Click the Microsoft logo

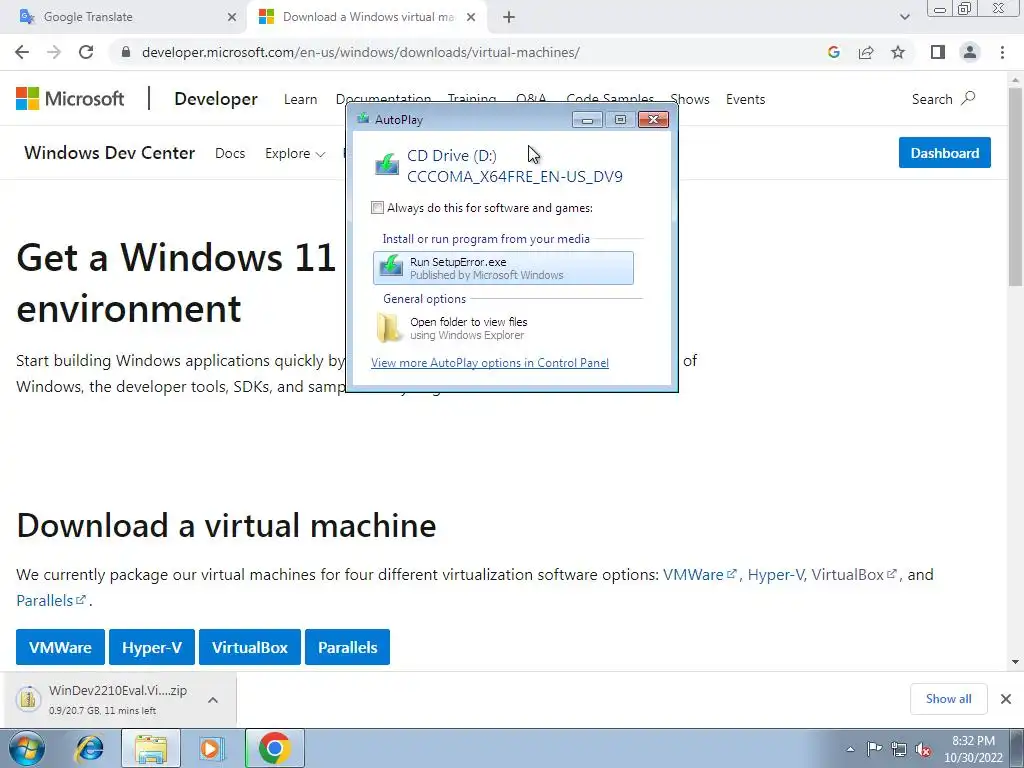[x=70, y=99]
